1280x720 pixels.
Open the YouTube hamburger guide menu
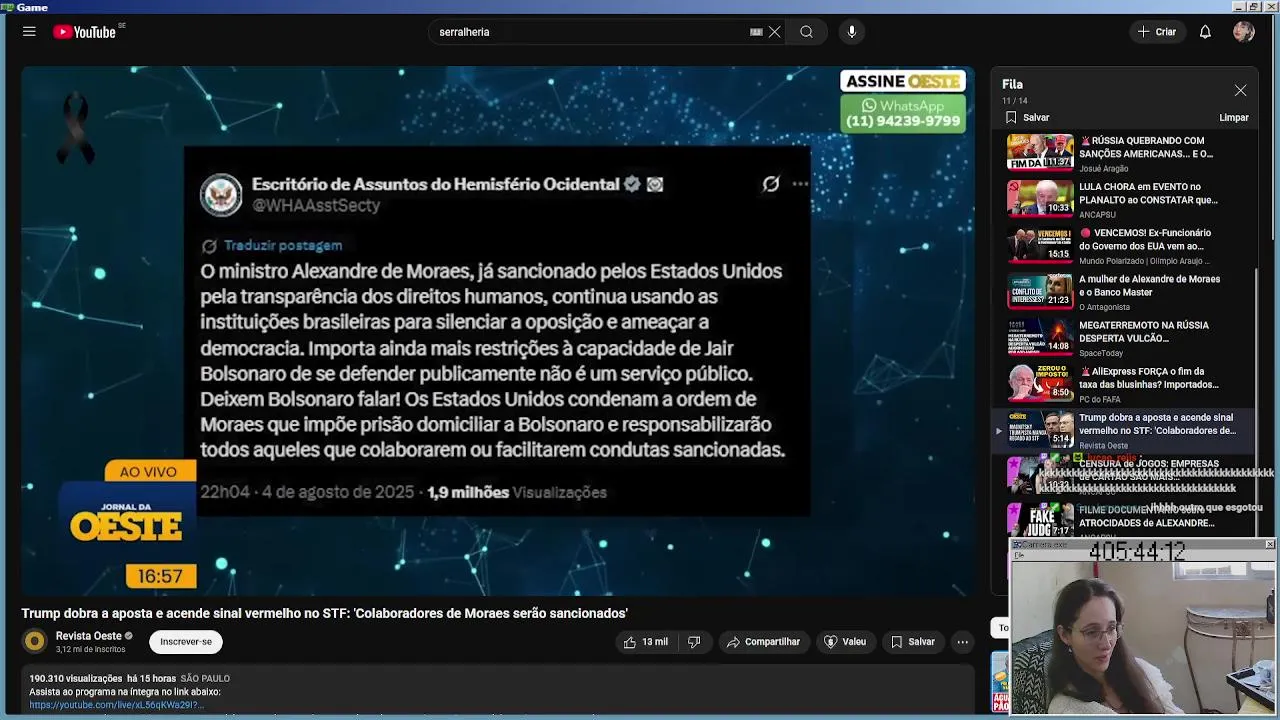[29, 32]
